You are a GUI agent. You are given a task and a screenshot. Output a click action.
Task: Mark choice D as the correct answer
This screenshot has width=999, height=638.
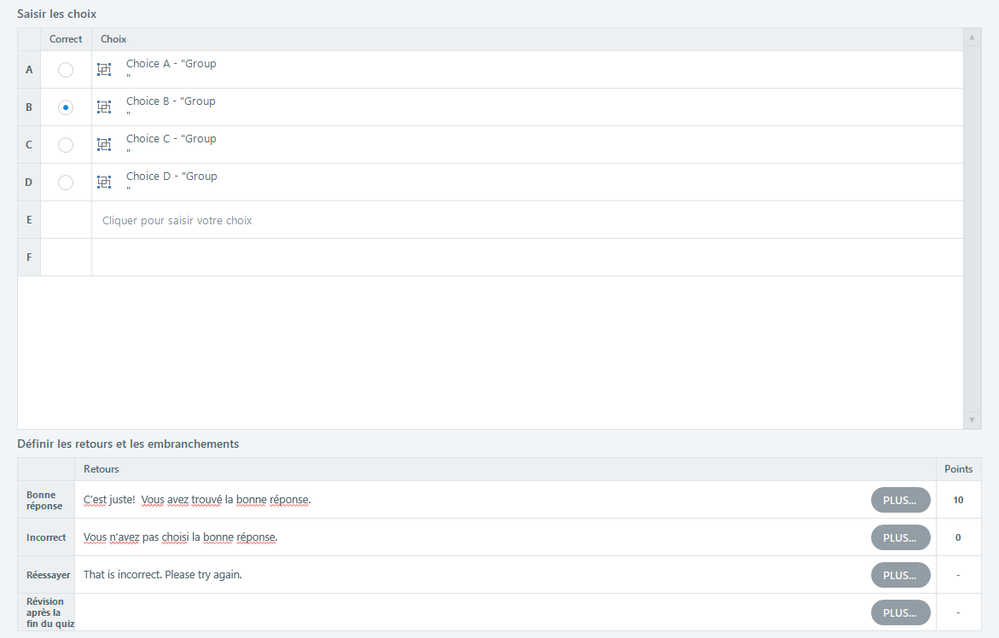66,182
